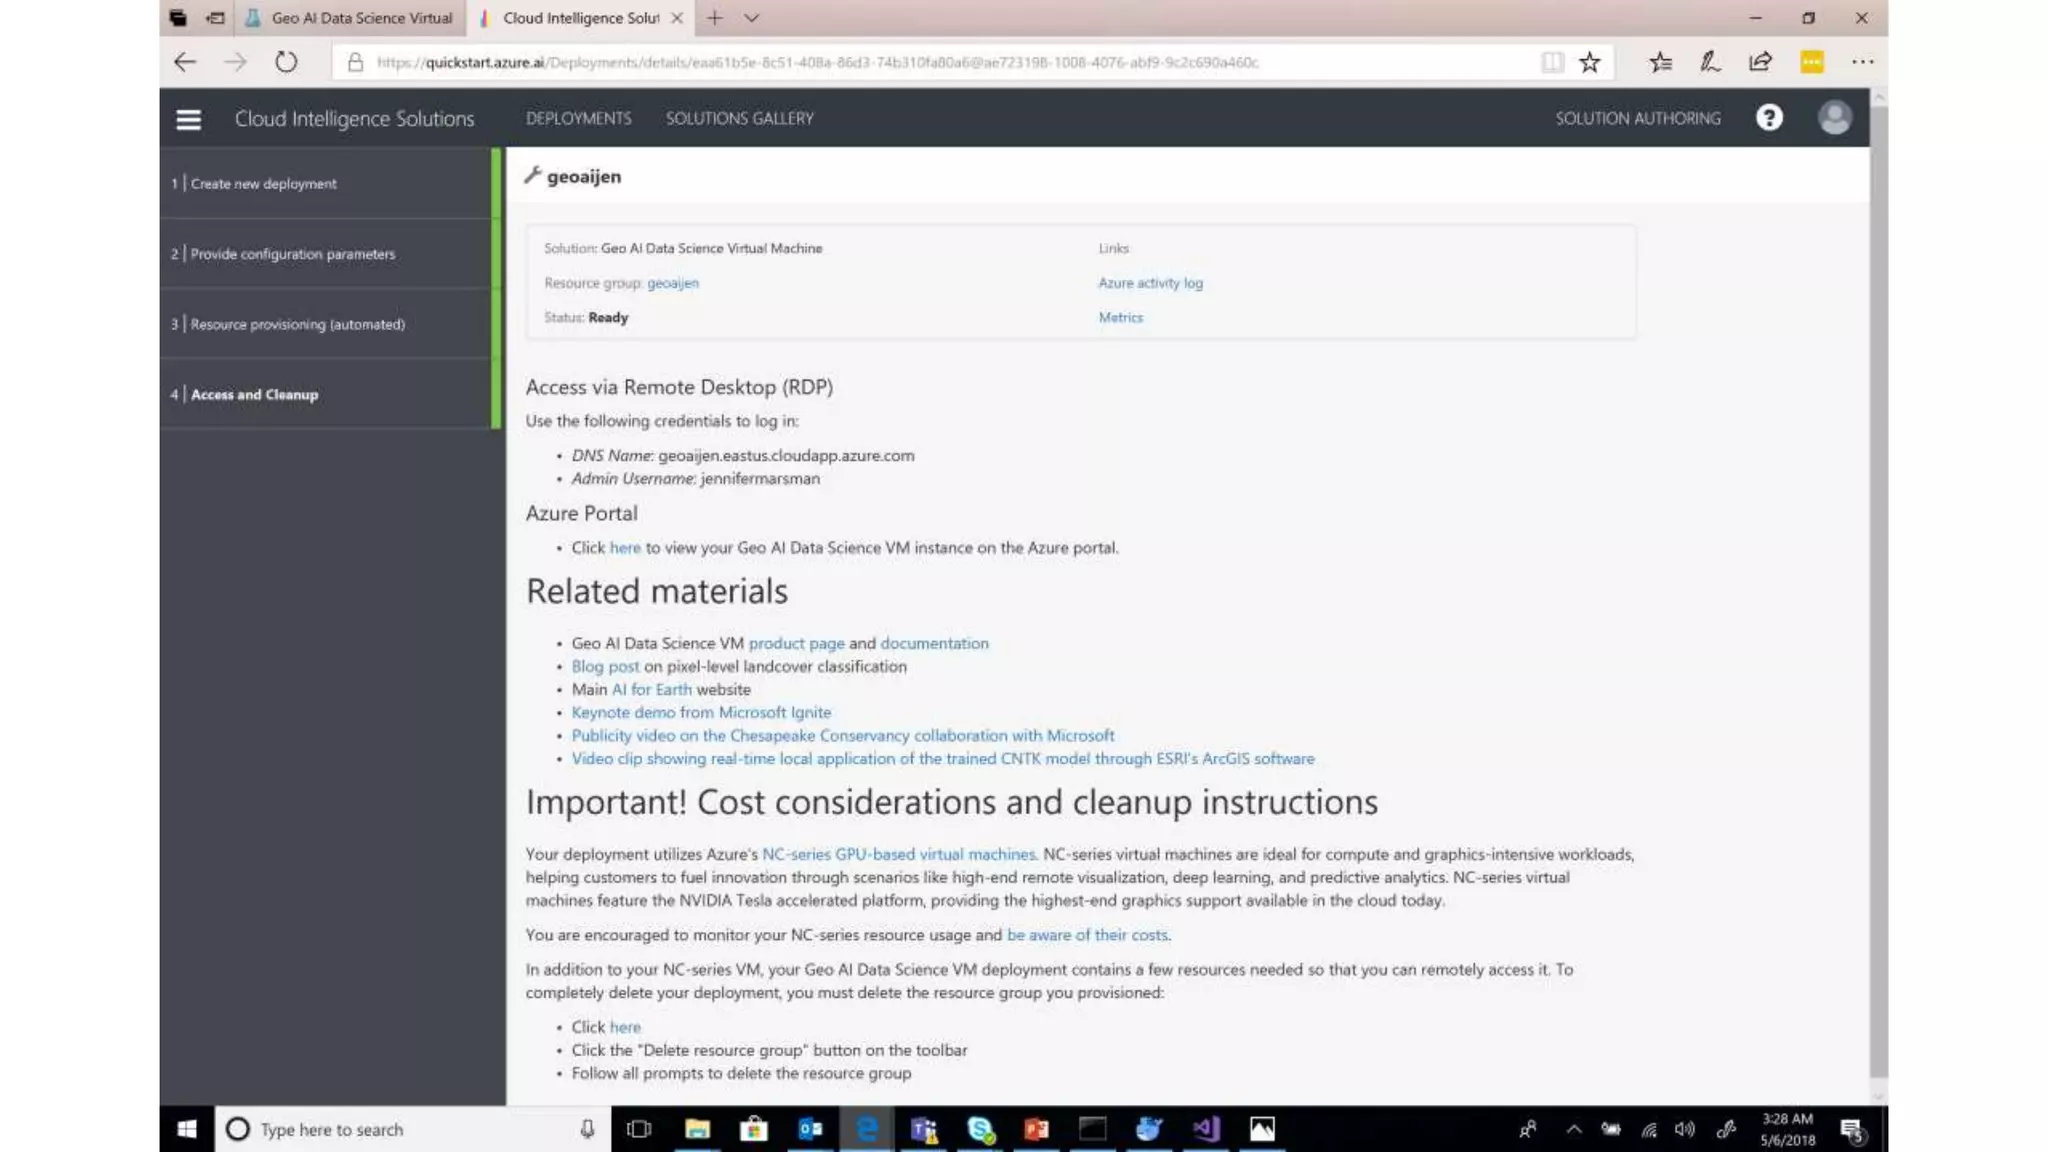
Task: Click the Azure activity log link
Action: [1150, 283]
